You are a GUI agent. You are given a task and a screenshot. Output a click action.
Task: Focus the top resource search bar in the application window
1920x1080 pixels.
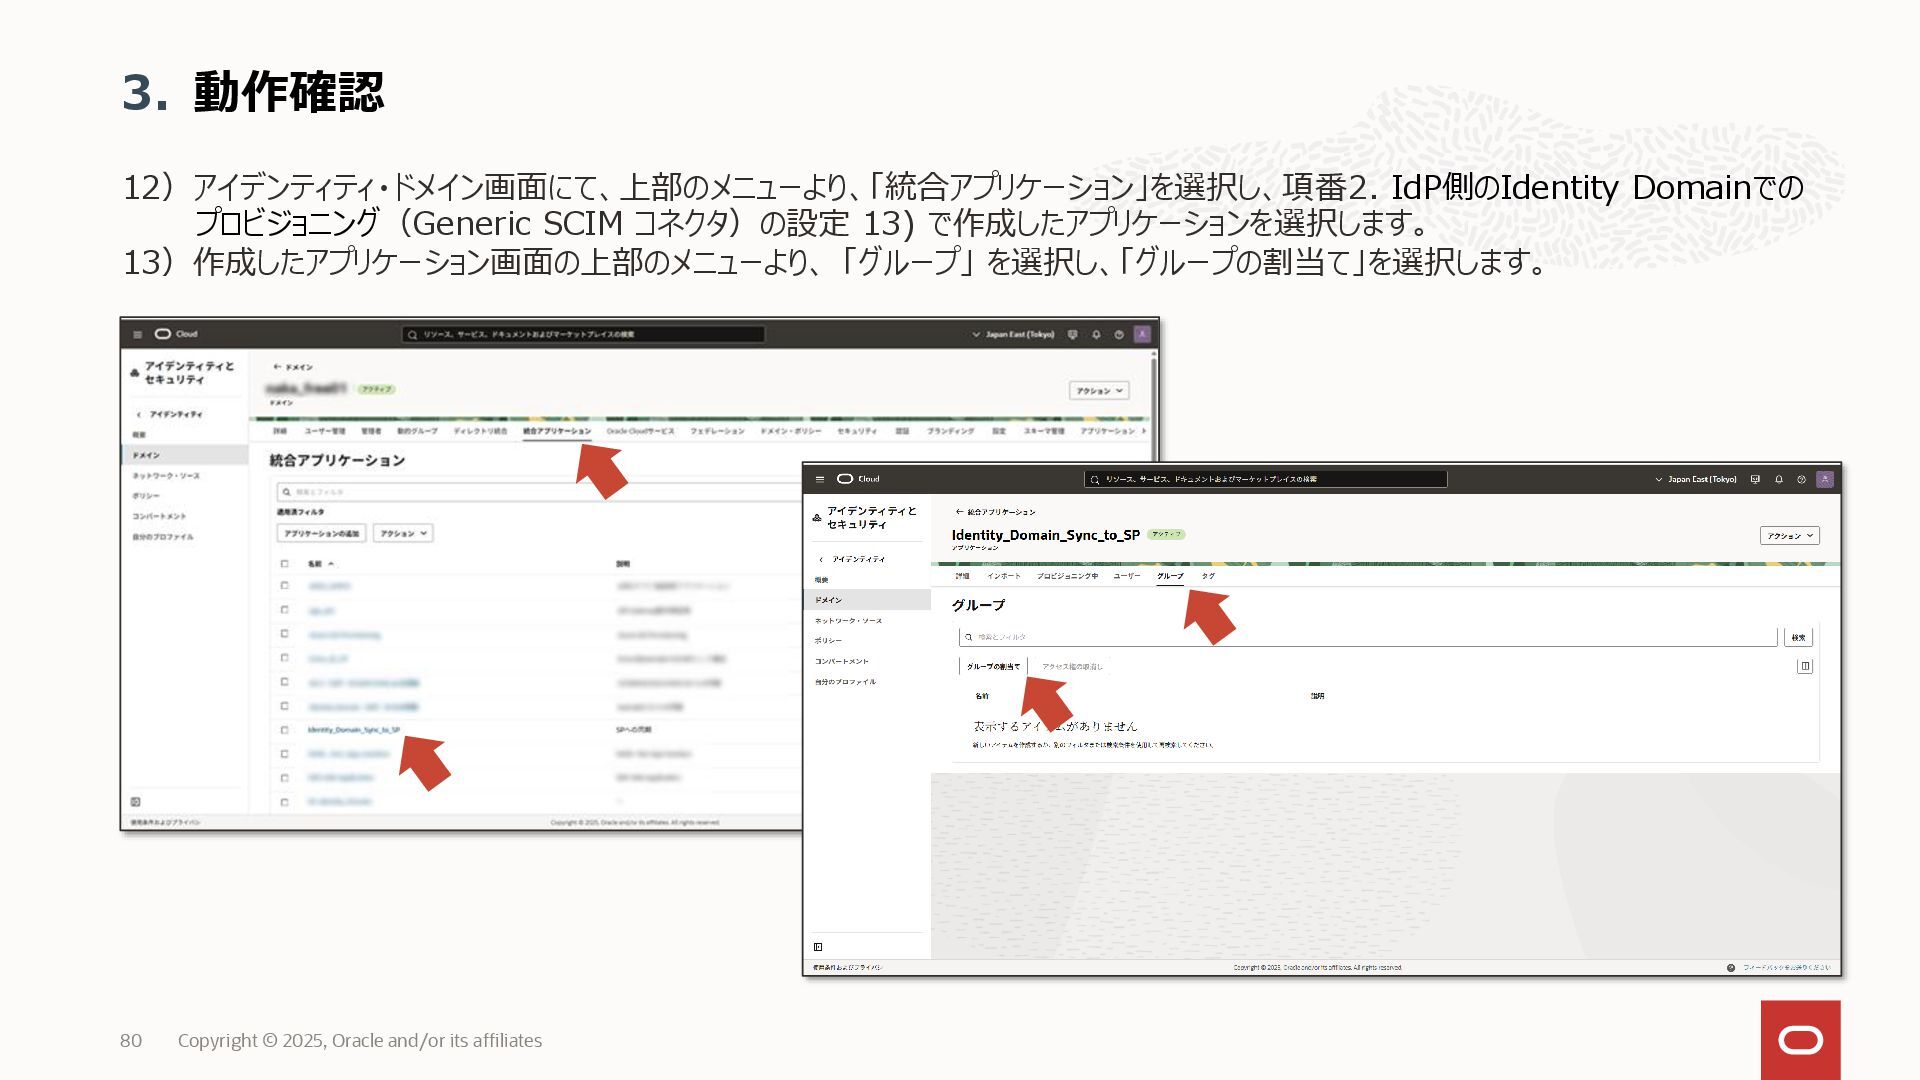[1266, 480]
